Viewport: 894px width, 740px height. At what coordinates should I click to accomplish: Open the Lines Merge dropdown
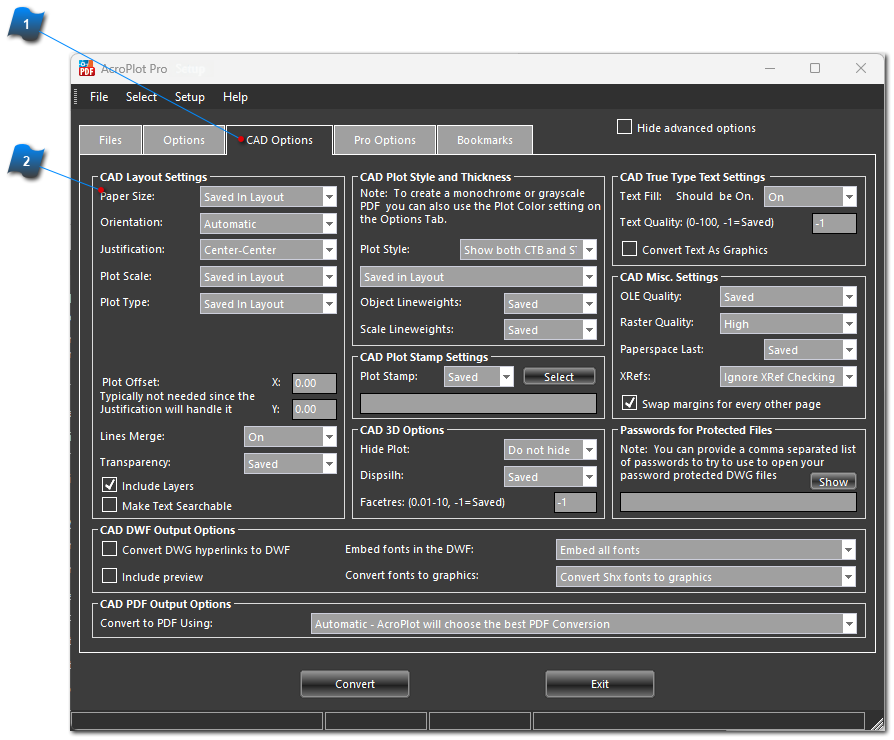tap(290, 437)
